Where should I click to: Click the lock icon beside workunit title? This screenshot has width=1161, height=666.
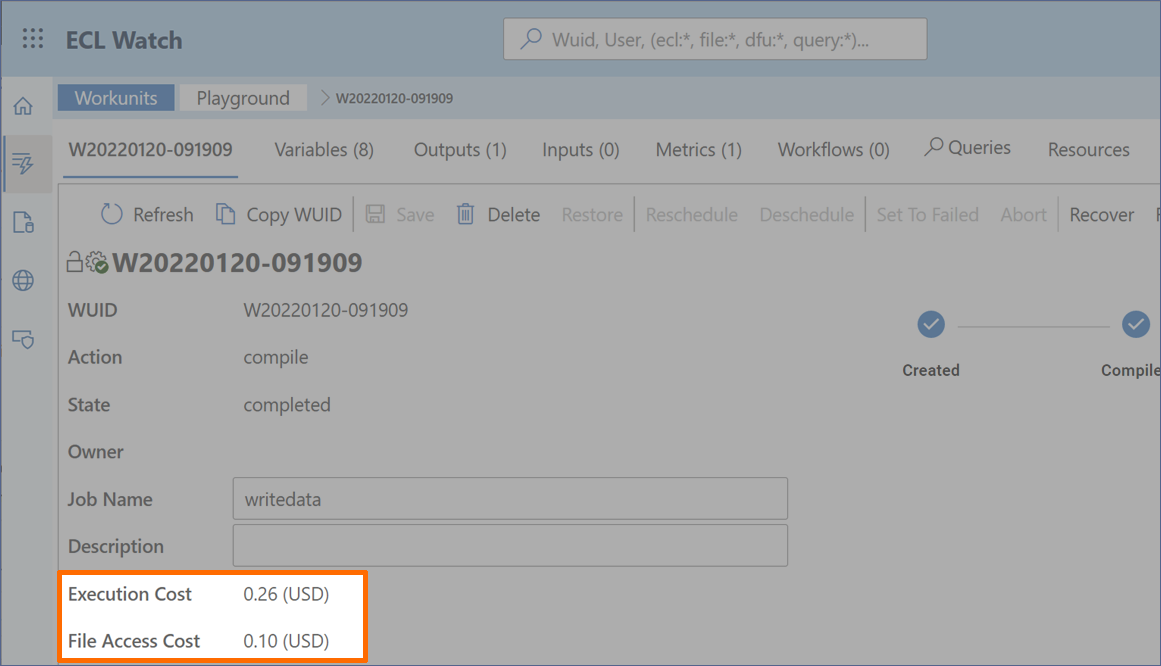coord(74,263)
